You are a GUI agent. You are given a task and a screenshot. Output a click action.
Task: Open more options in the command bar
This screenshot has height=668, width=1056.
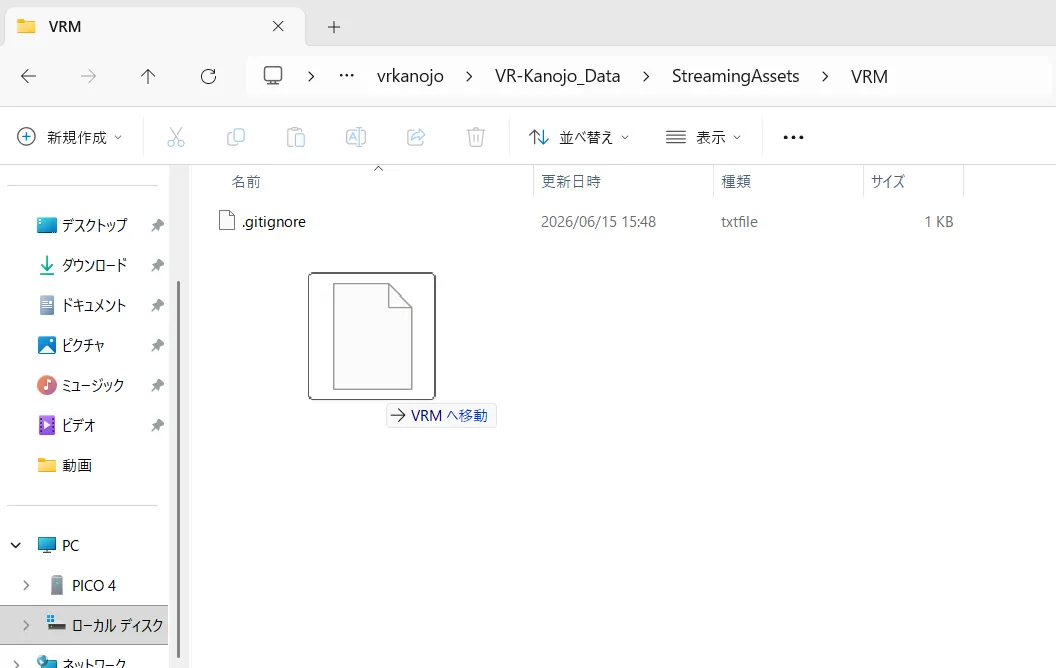tap(793, 137)
